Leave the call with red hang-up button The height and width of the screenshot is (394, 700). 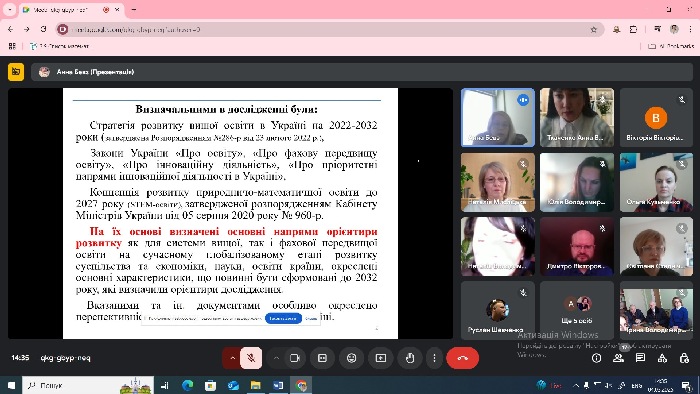point(462,358)
